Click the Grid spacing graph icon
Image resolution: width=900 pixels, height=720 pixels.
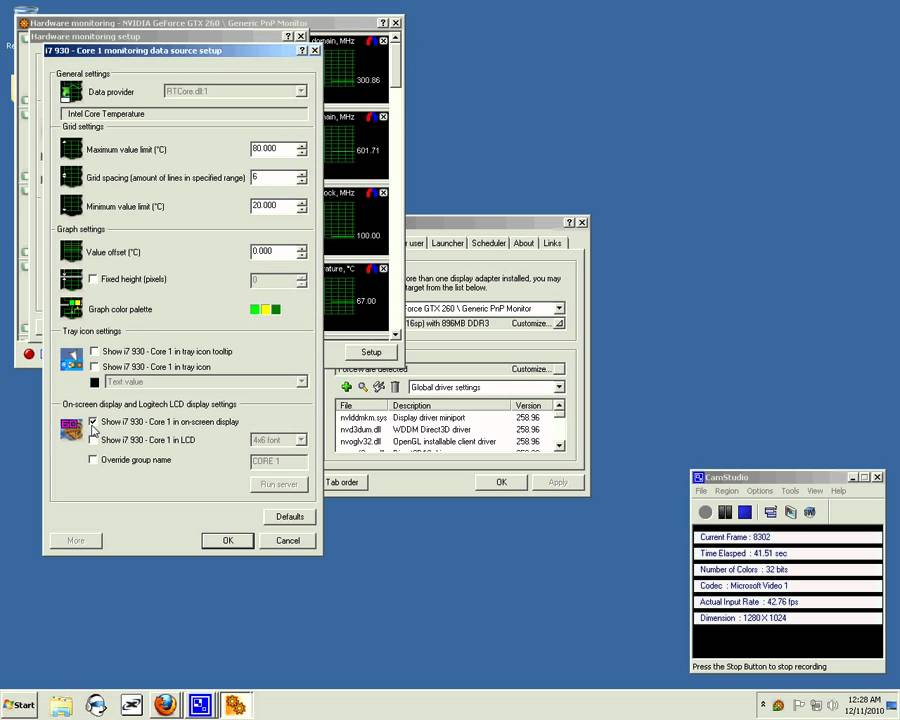coord(71,177)
